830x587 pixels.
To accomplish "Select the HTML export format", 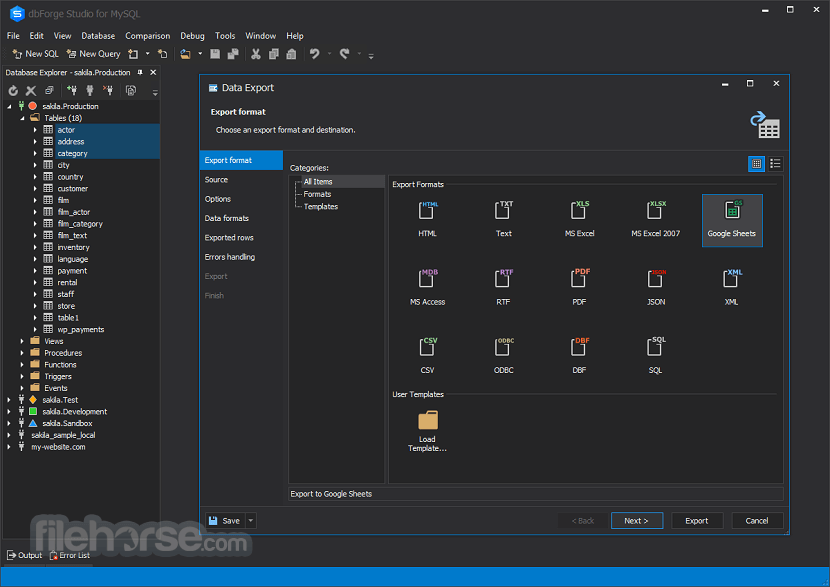I will (427, 220).
